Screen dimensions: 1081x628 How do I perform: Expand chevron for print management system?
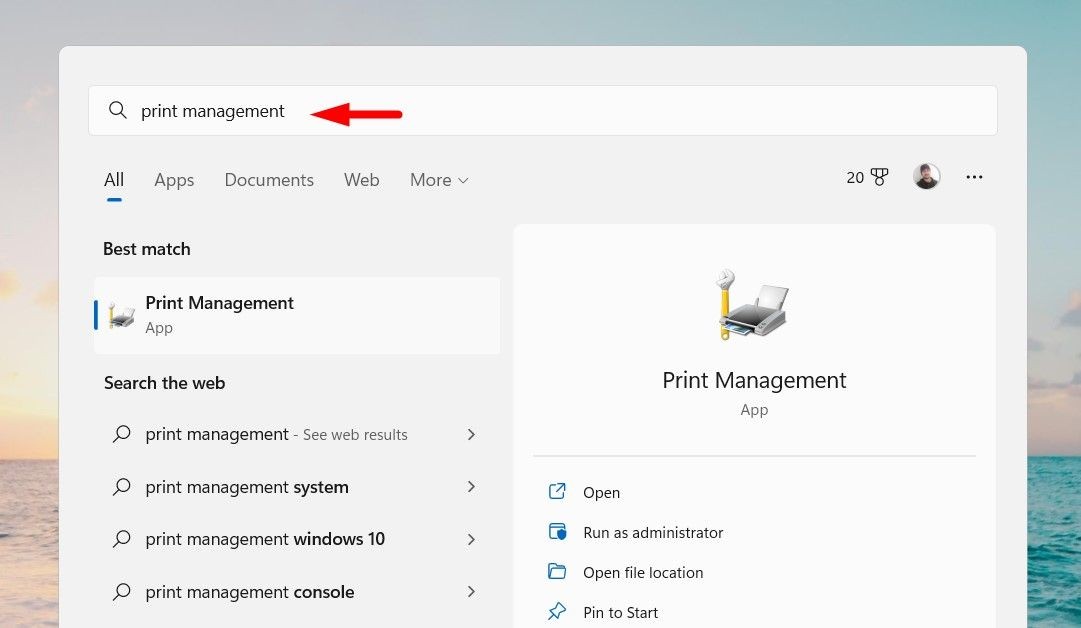coord(472,487)
